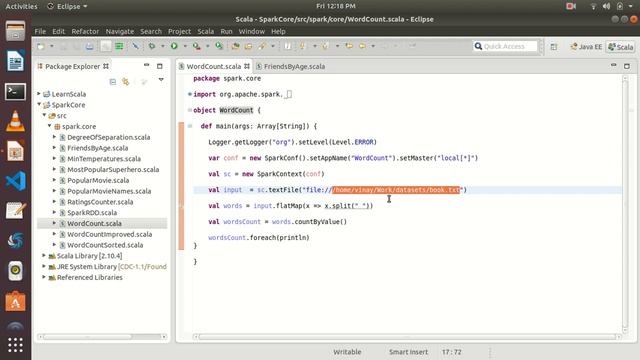This screenshot has width=640, height=360.
Task: Select WordCountSorted.scala in the tree
Action: pos(105,245)
